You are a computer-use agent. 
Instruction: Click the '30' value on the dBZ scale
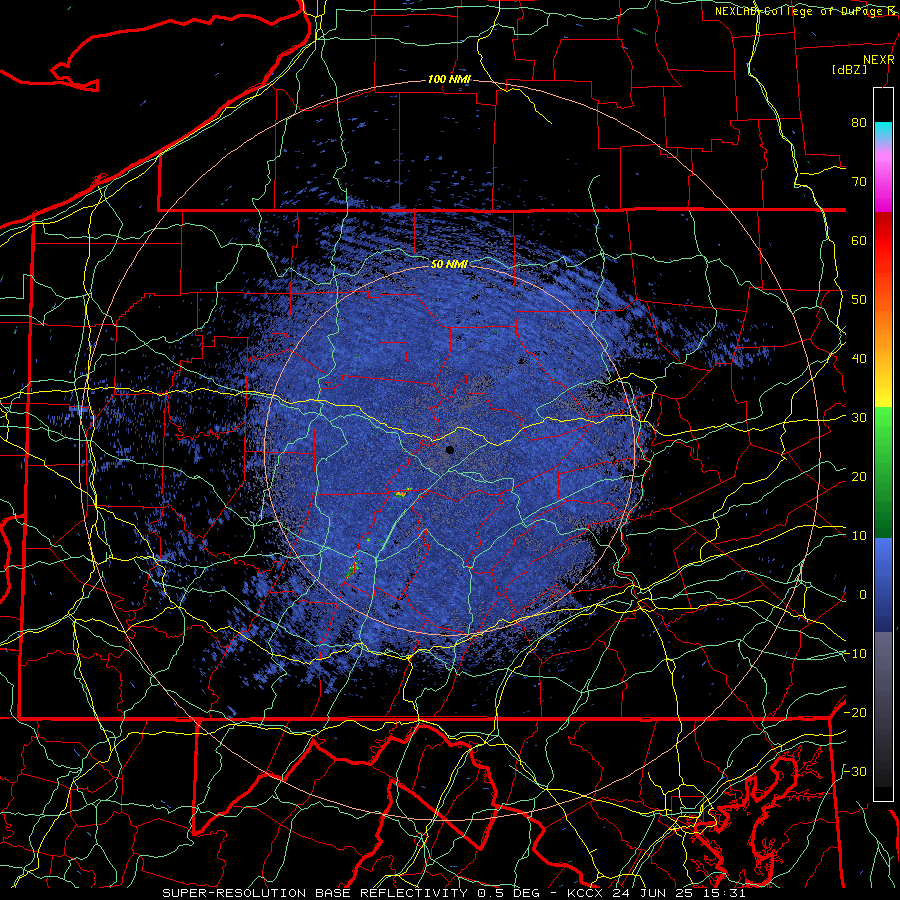tap(859, 418)
